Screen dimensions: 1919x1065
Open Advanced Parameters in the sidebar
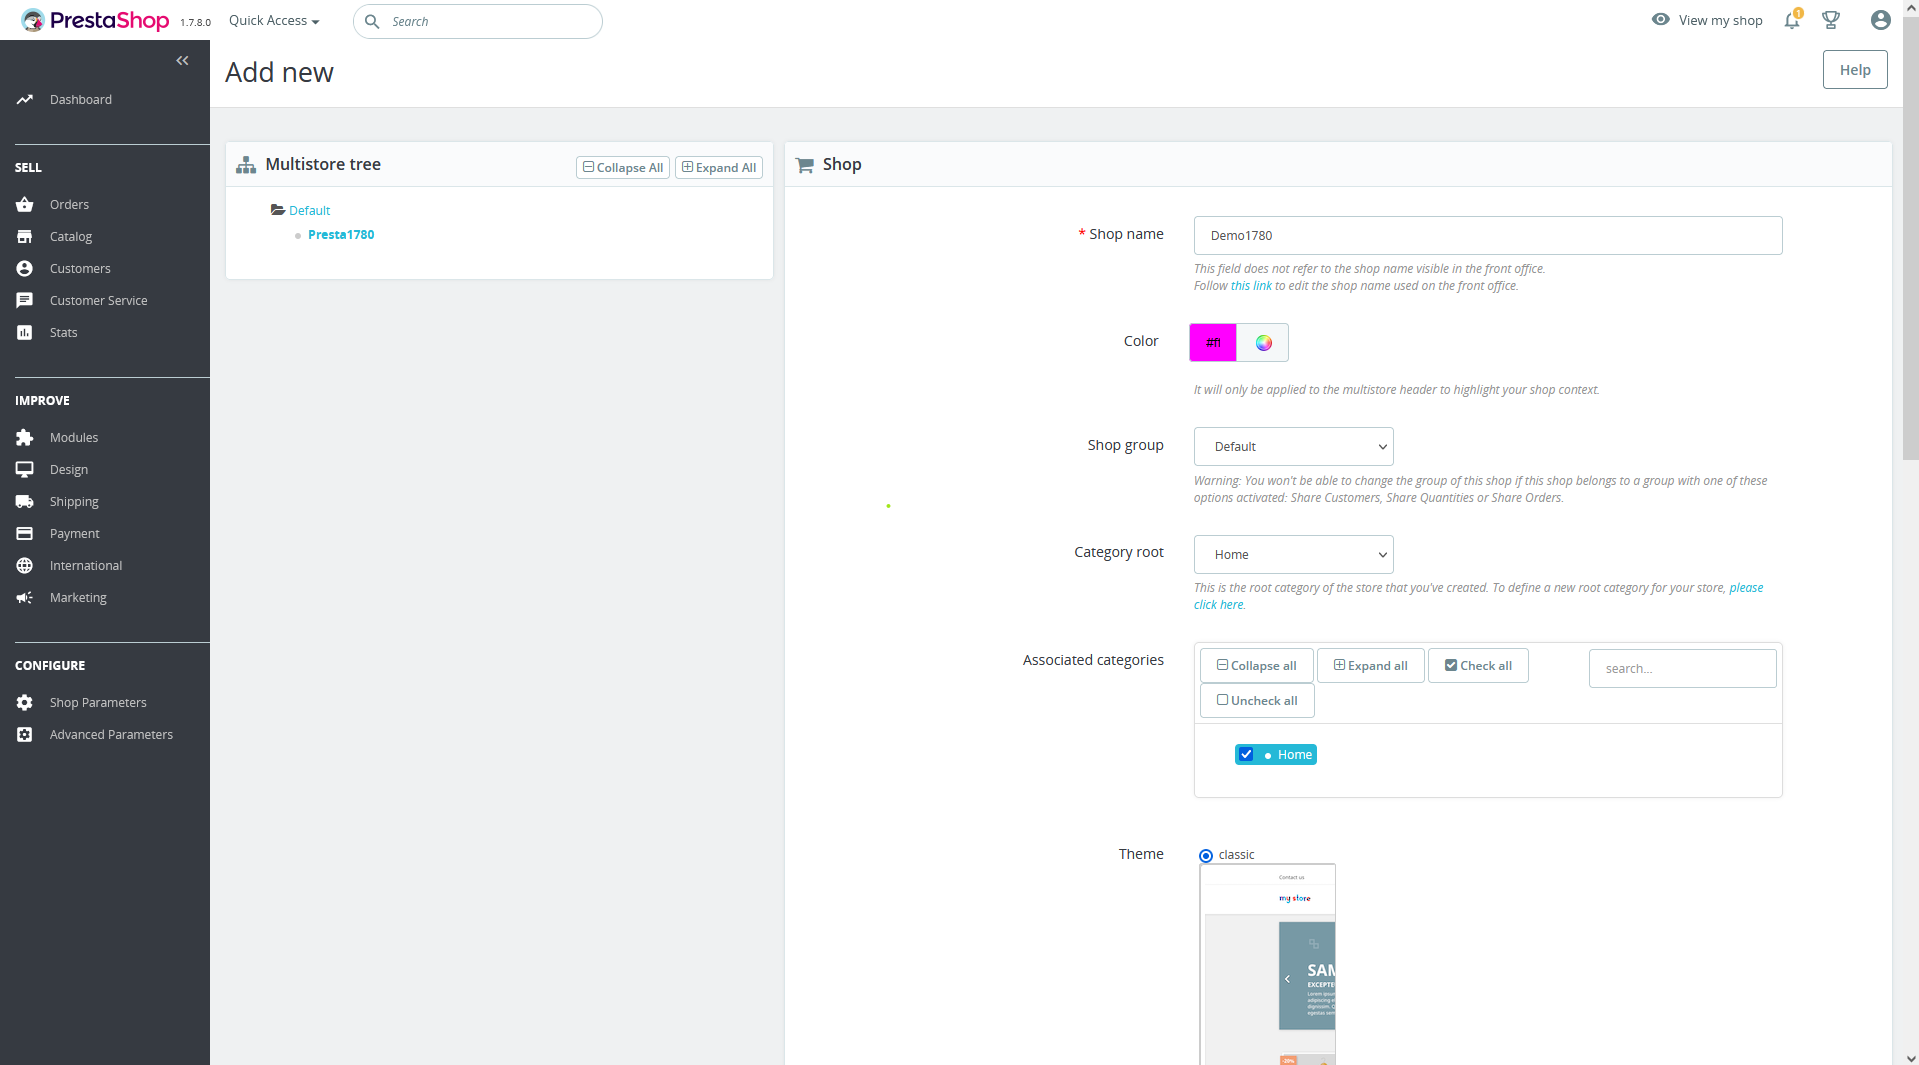pyautogui.click(x=111, y=734)
